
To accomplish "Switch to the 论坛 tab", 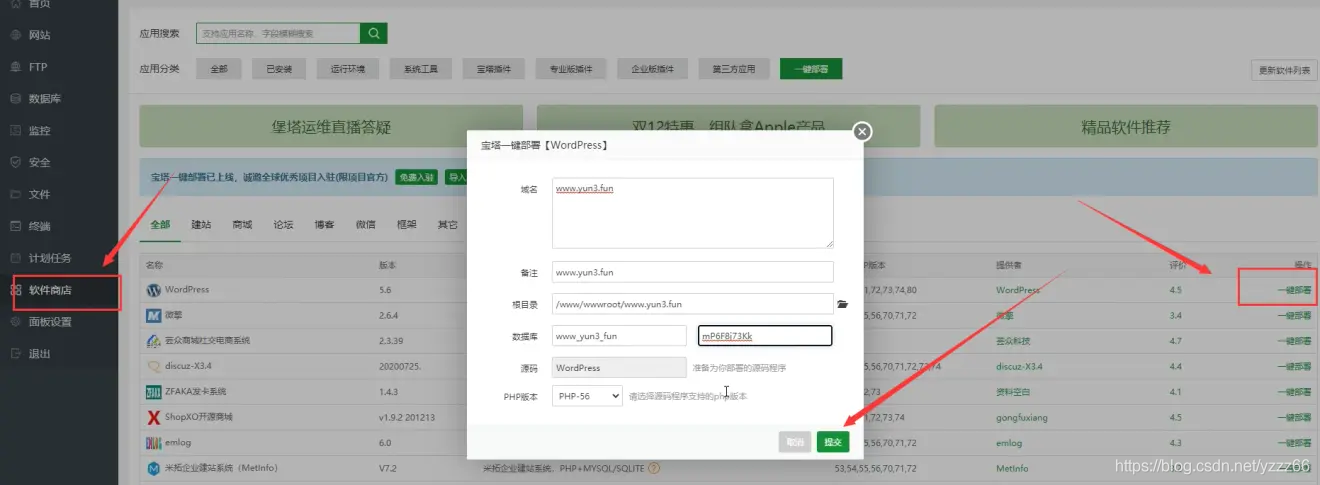I will coord(283,225).
